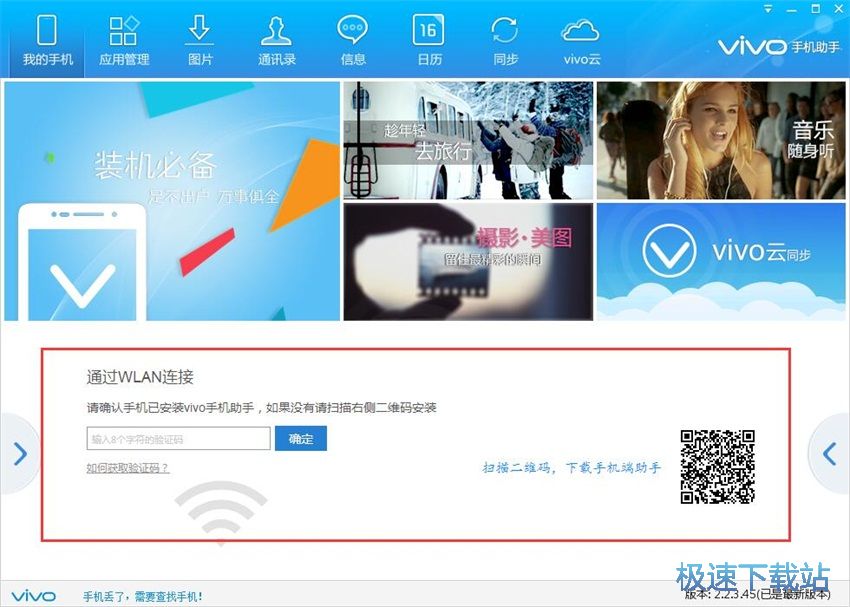850x607 pixels.
Task: Focus the 8-character verification code field
Action: click(x=178, y=438)
